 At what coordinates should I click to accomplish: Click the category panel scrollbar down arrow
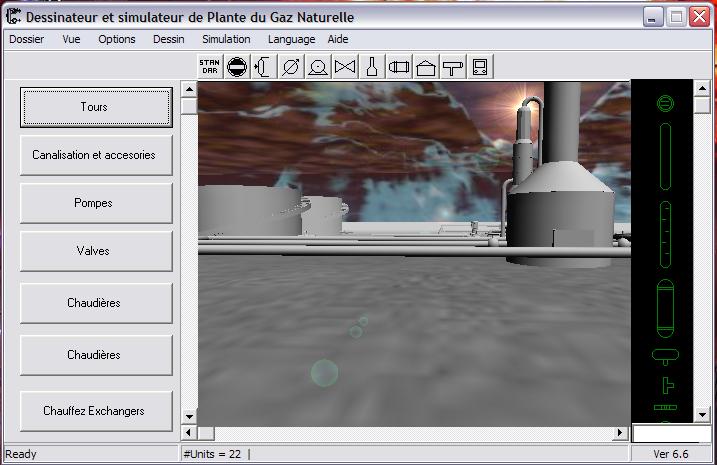[x=189, y=417]
